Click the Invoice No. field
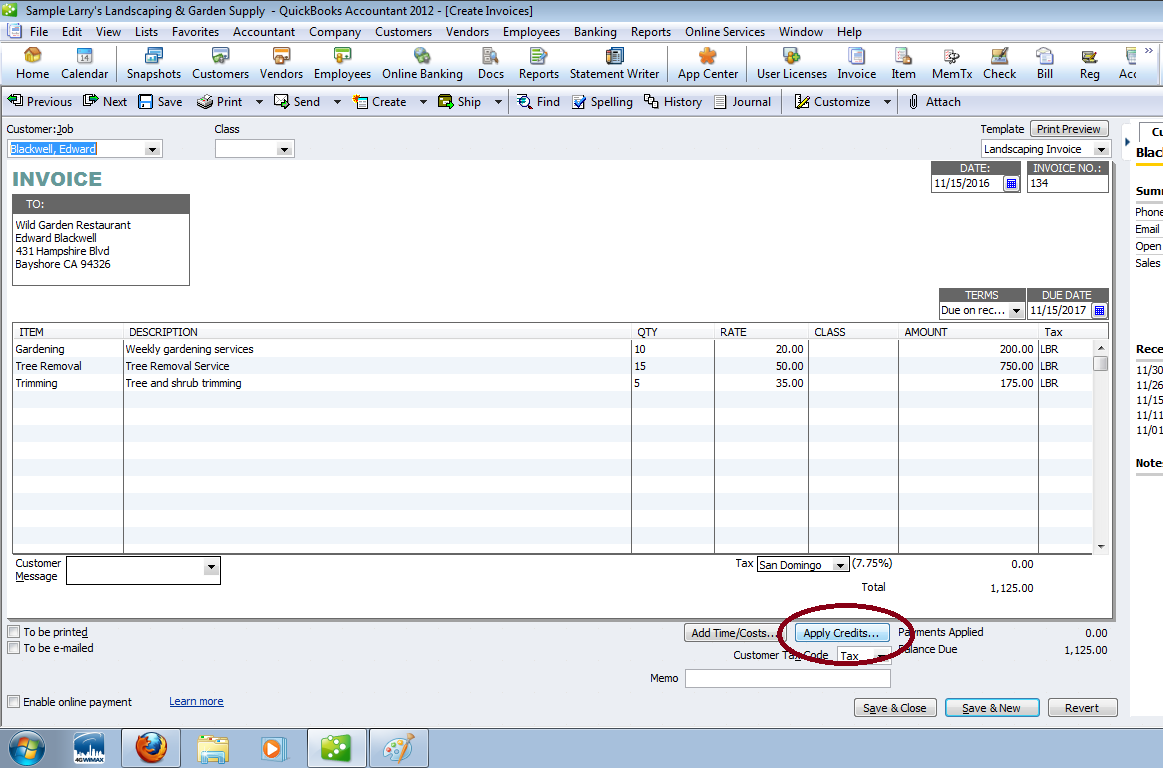The height and width of the screenshot is (768, 1163). [1067, 183]
